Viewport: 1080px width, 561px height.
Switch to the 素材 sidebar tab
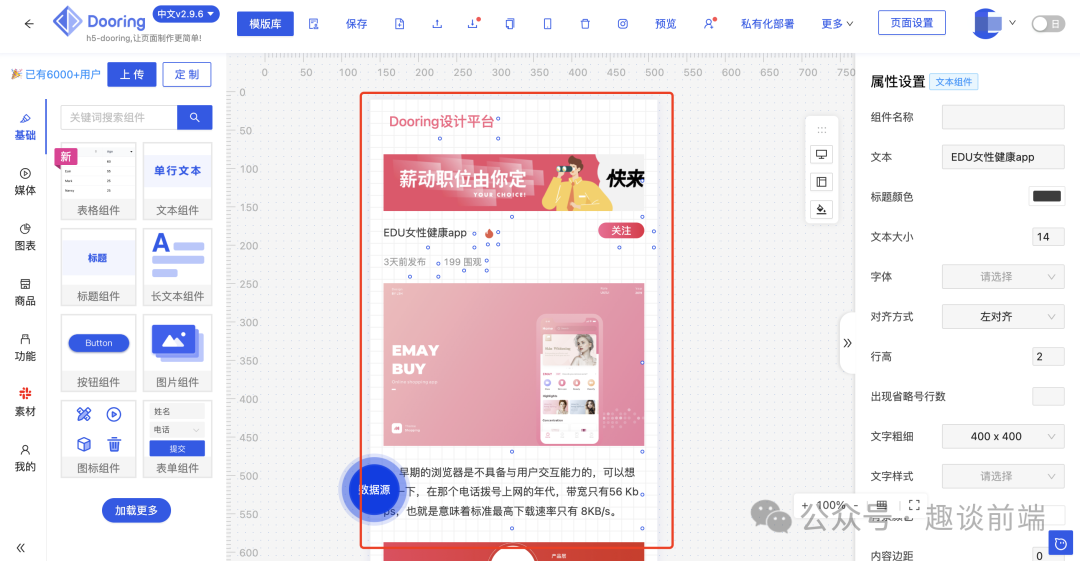click(x=25, y=402)
